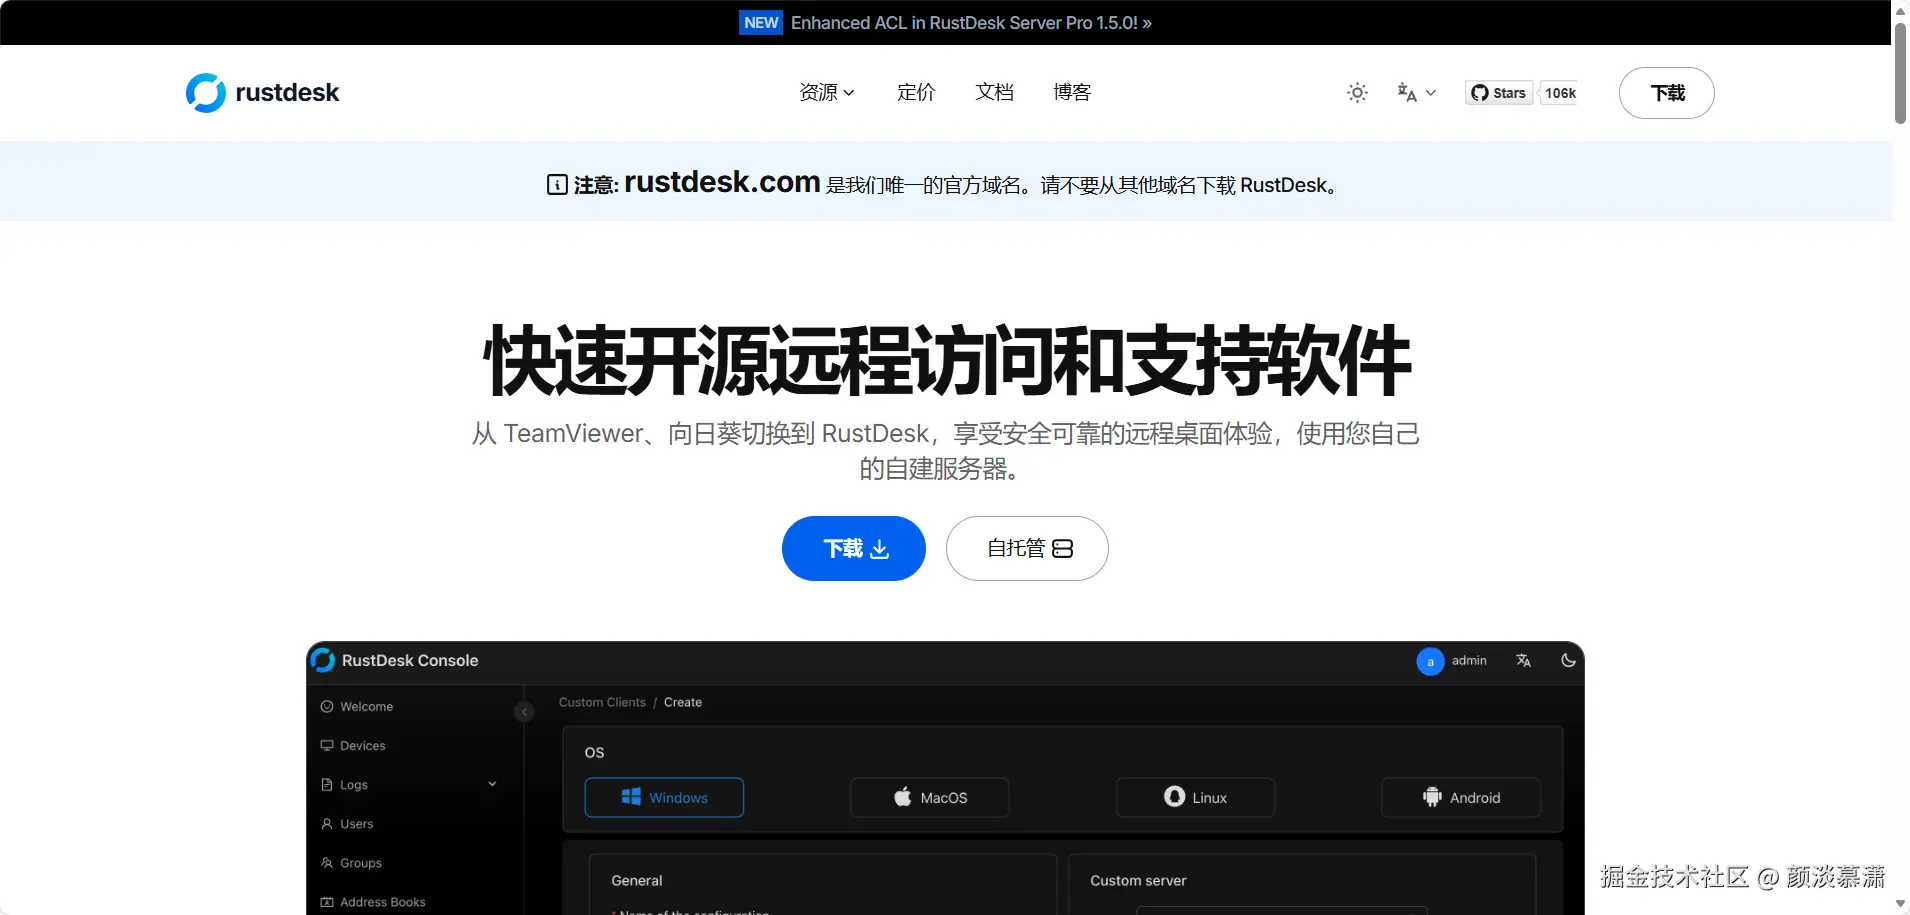This screenshot has height=915, width=1910.
Task: Open the 博客 blog page
Action: pos(1072,92)
